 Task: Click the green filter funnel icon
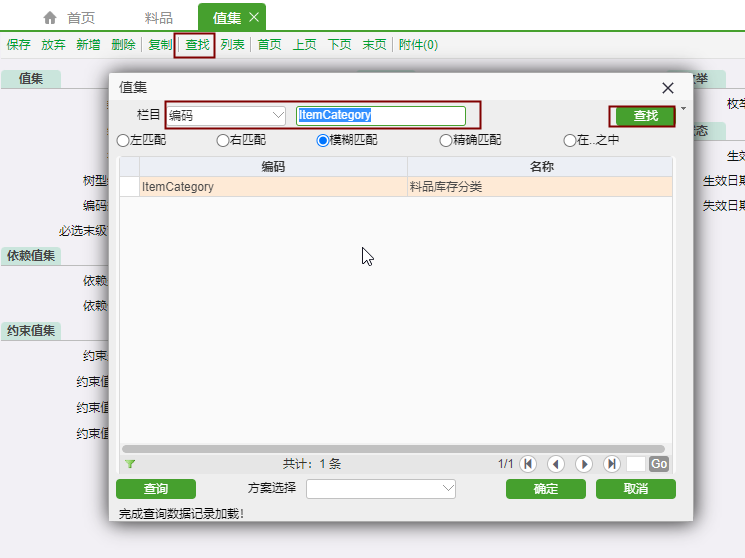coord(130,464)
